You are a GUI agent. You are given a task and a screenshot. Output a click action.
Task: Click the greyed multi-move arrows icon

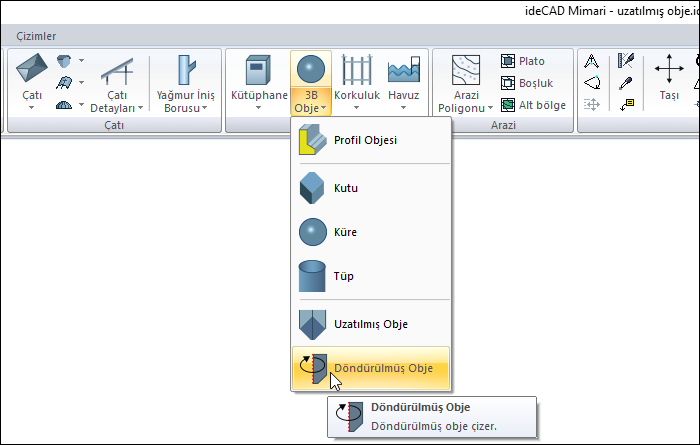(x=592, y=105)
